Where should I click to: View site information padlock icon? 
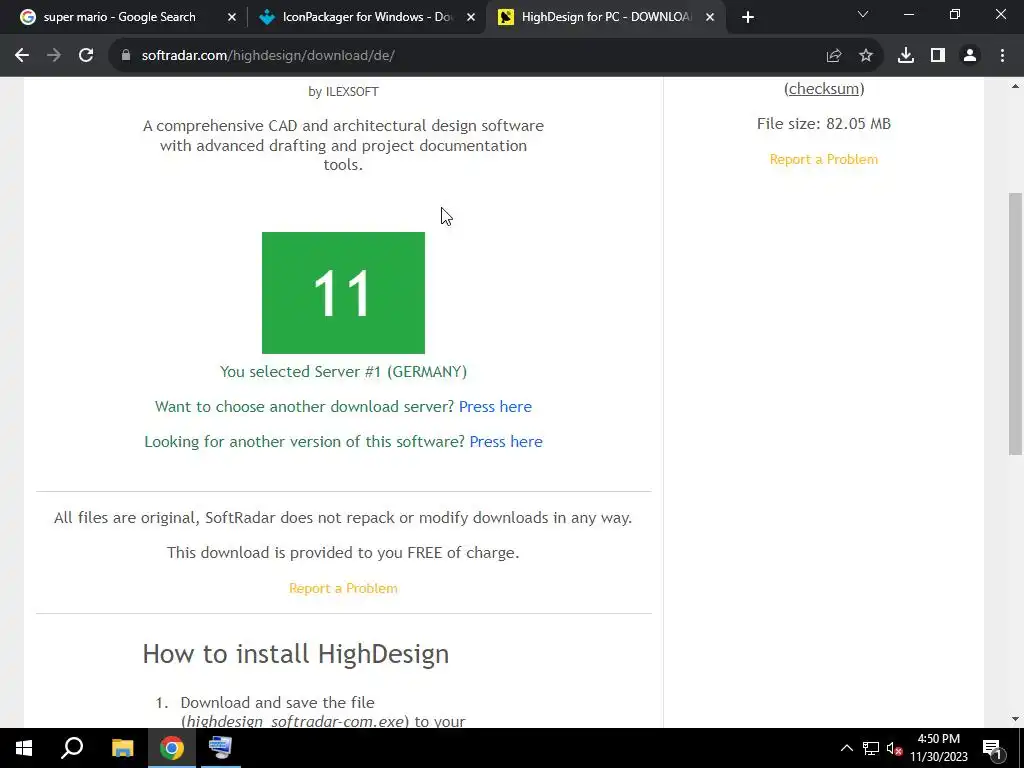[x=126, y=56]
